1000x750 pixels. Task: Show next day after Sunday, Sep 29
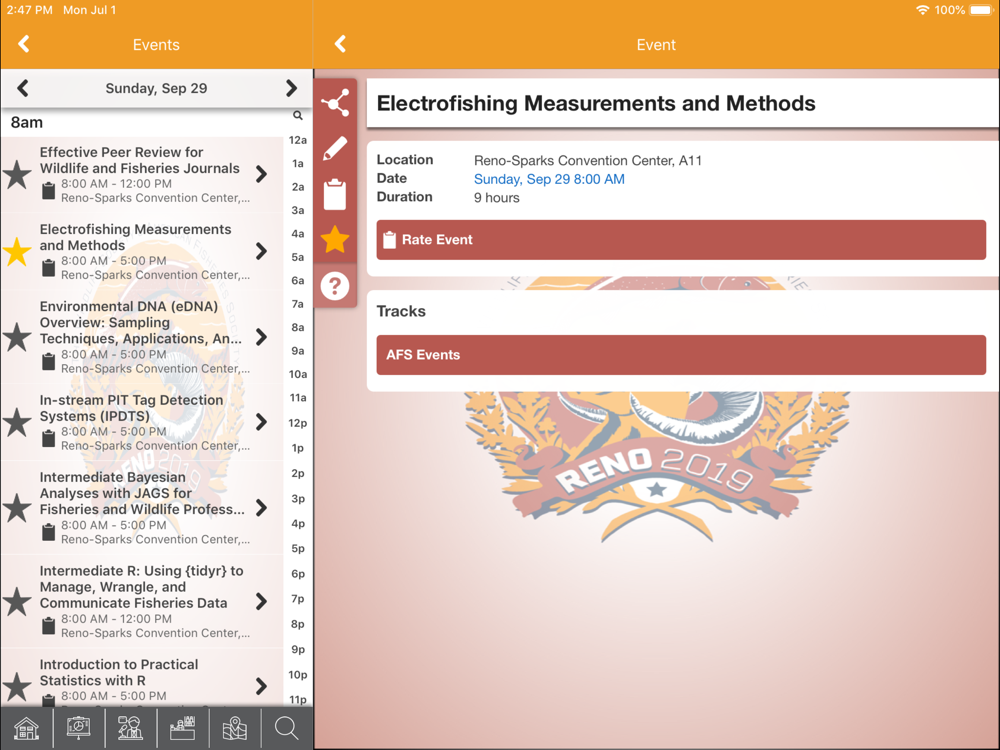(x=291, y=88)
